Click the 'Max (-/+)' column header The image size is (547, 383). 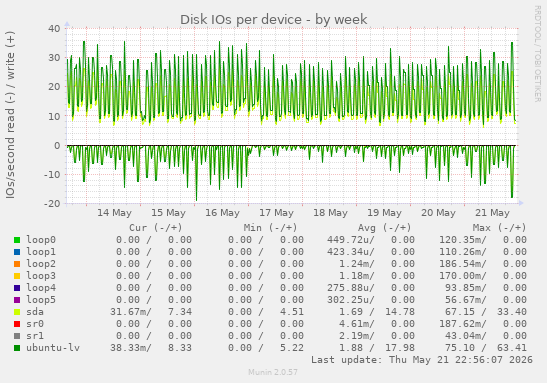499,228
